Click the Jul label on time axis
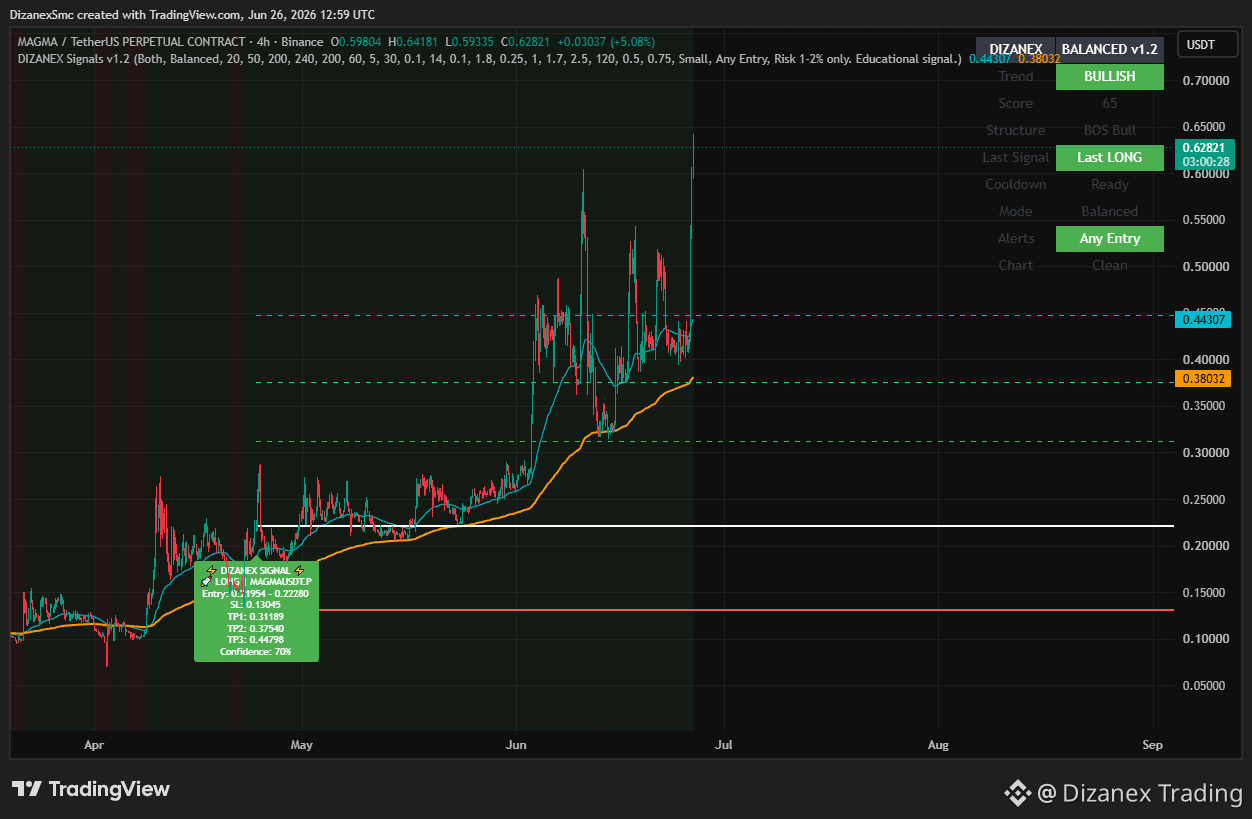1252x819 pixels. (x=724, y=745)
